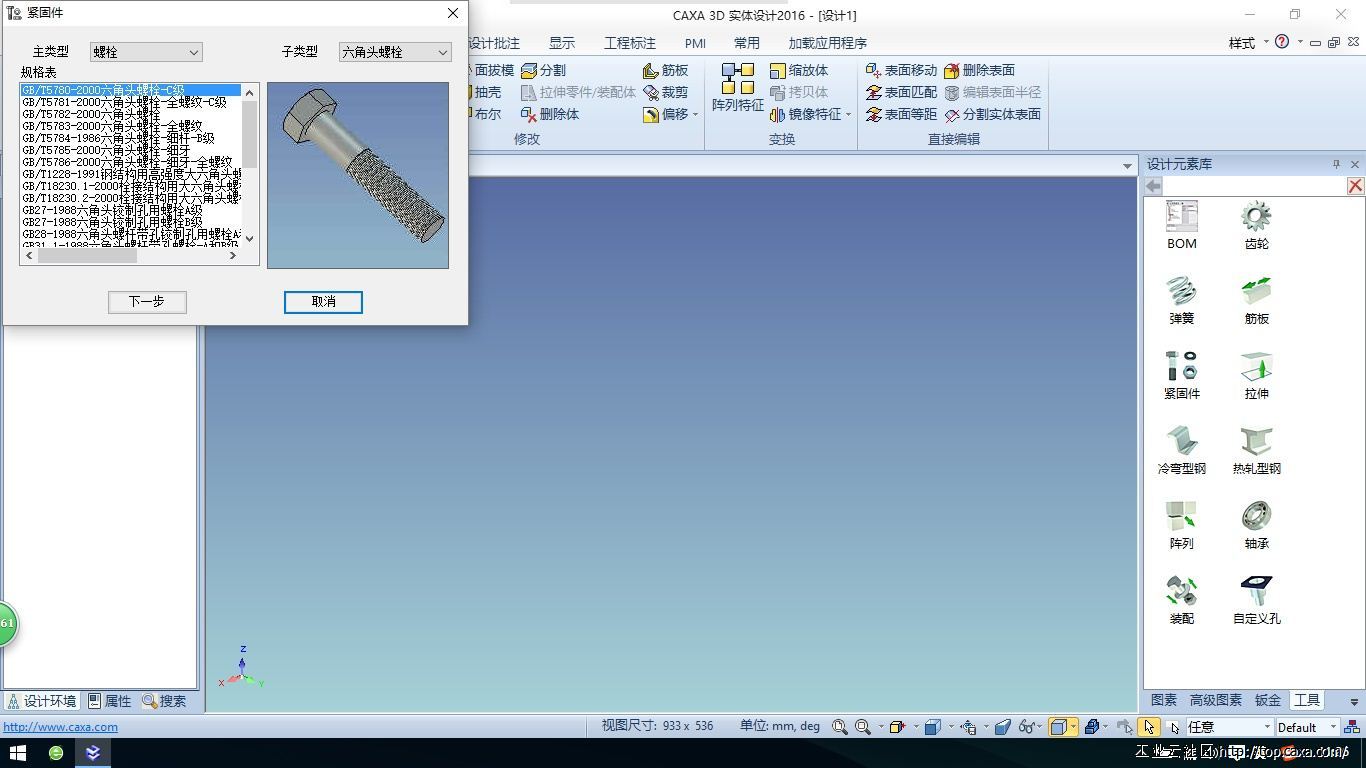Close the design element library search bar
1366x768 pixels.
(1355, 186)
